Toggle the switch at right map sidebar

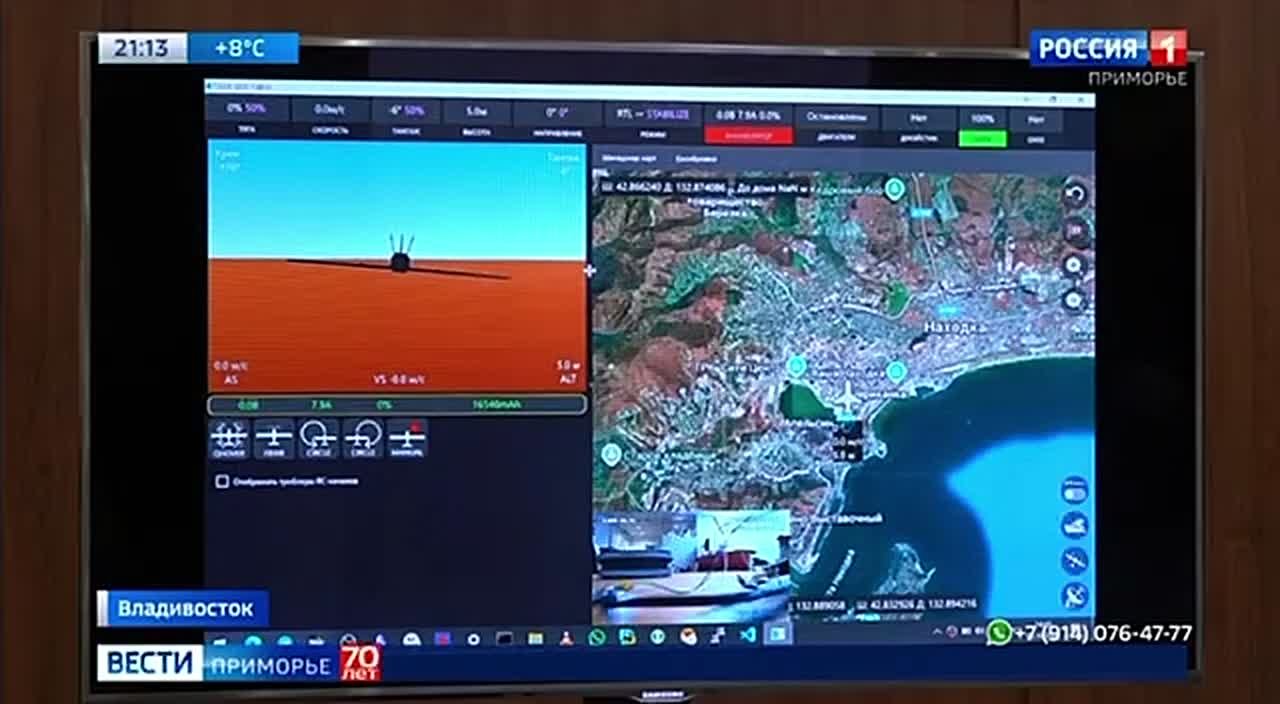[x=1074, y=490]
